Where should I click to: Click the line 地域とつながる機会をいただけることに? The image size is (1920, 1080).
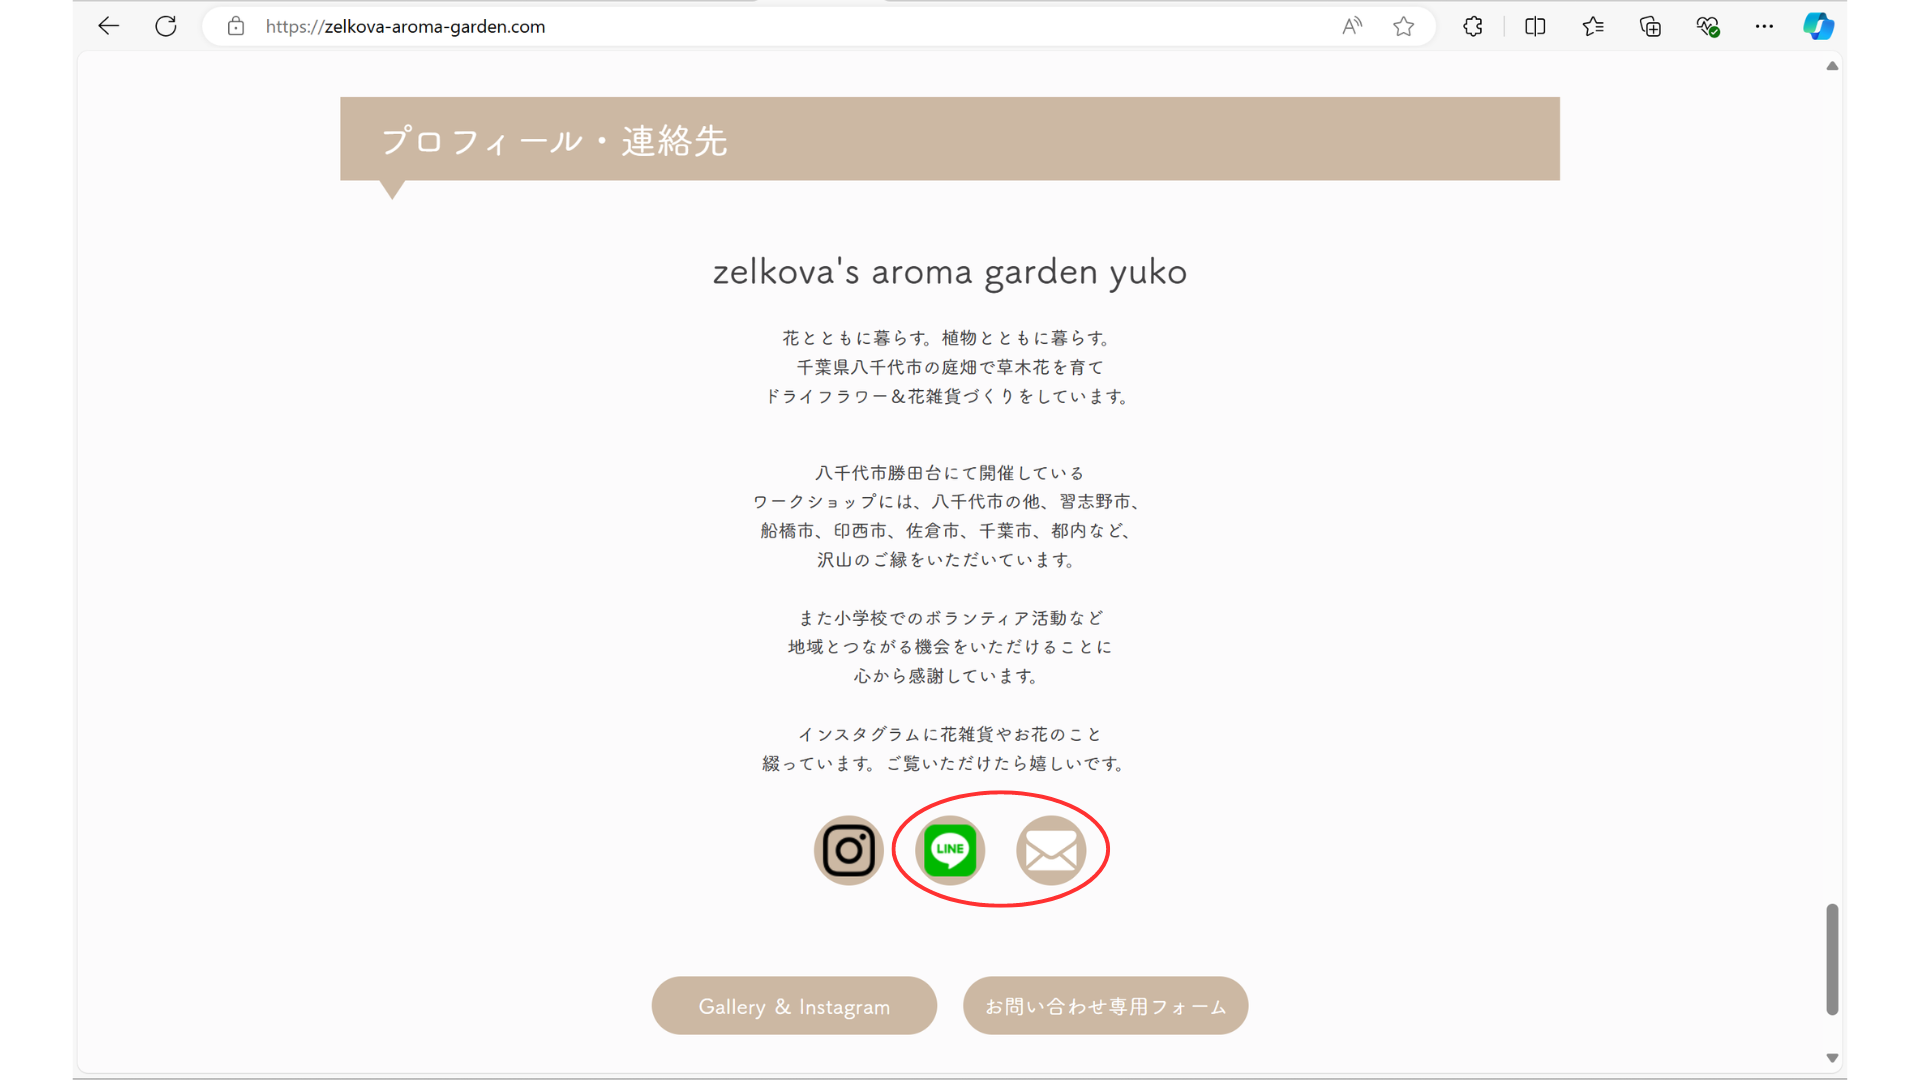click(950, 647)
